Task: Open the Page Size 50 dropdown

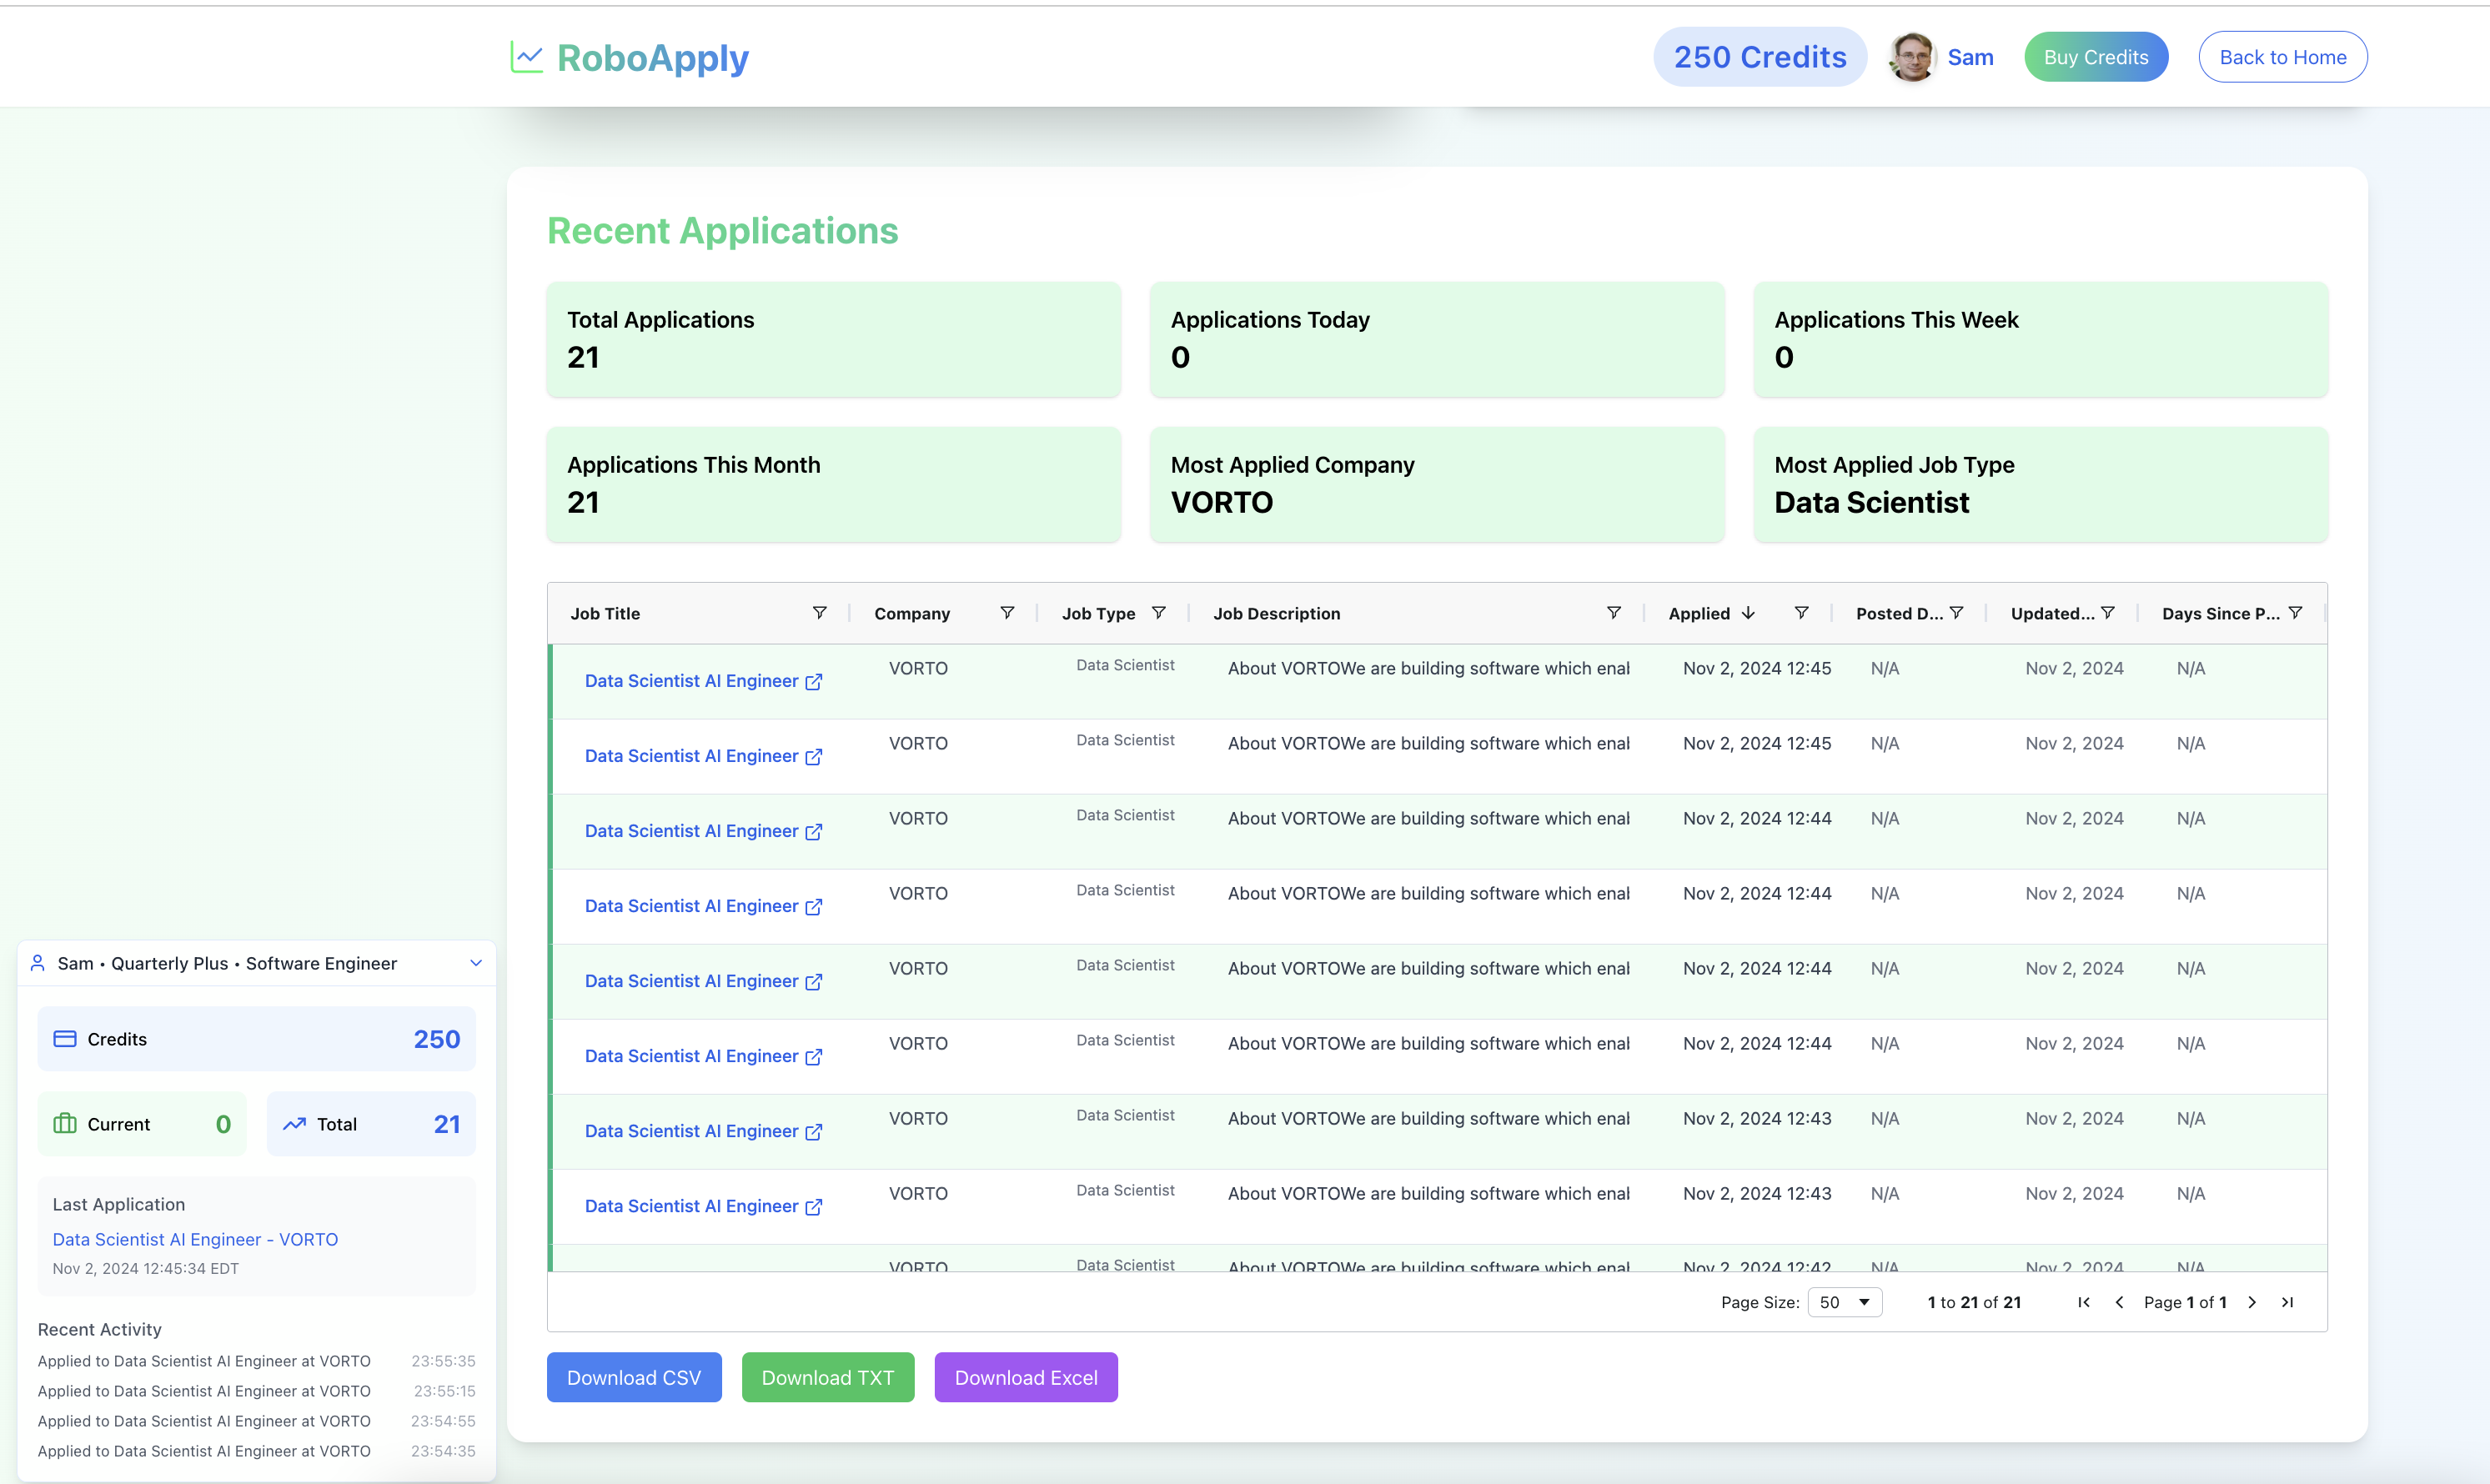Action: (1844, 1302)
